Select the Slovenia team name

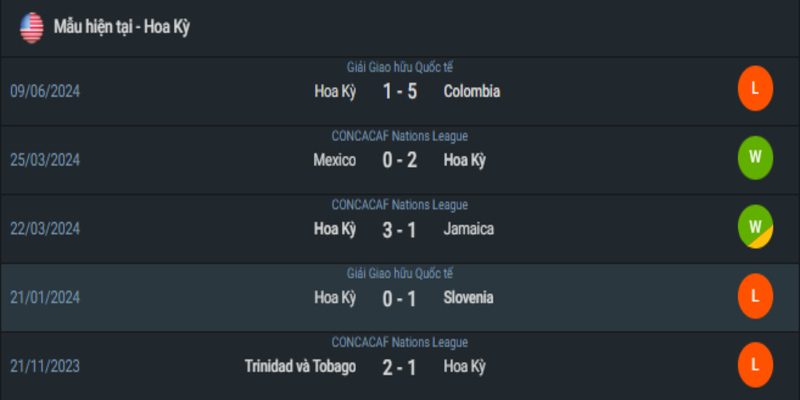[468, 298]
